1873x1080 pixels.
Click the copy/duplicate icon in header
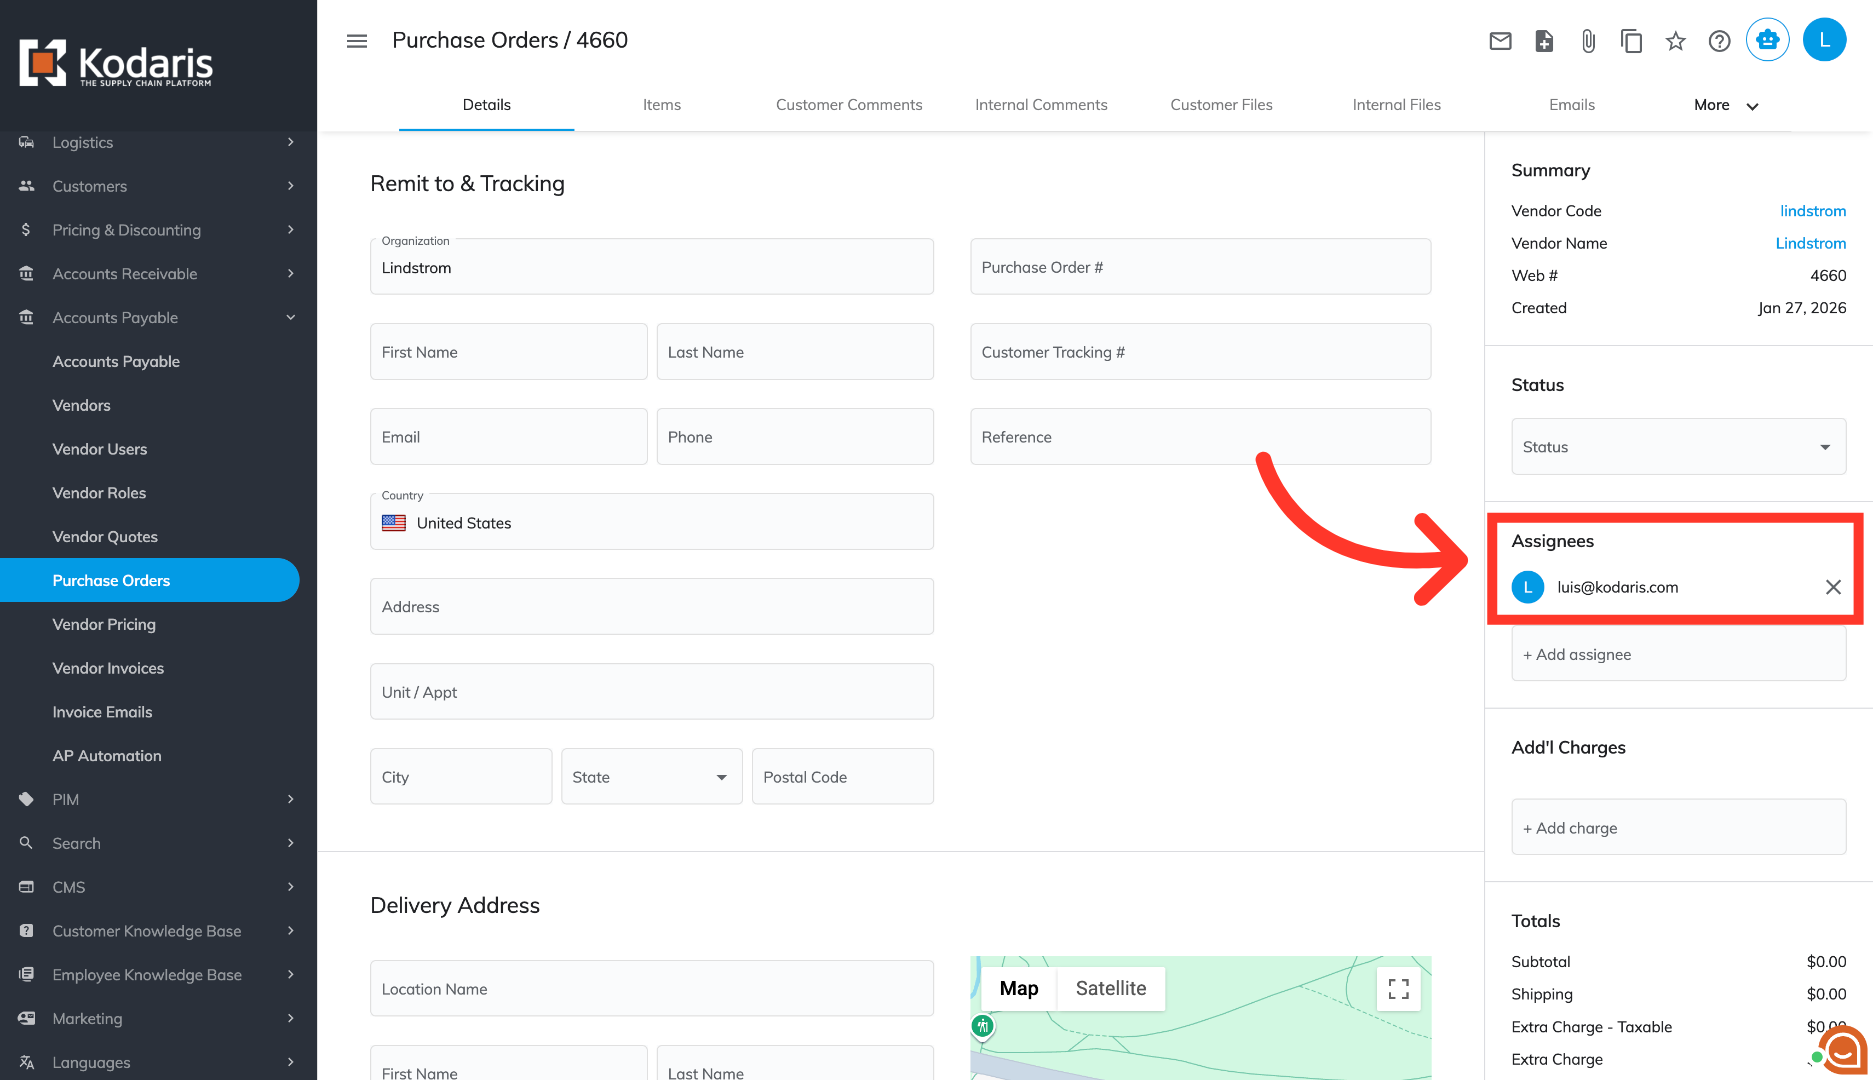pos(1632,41)
